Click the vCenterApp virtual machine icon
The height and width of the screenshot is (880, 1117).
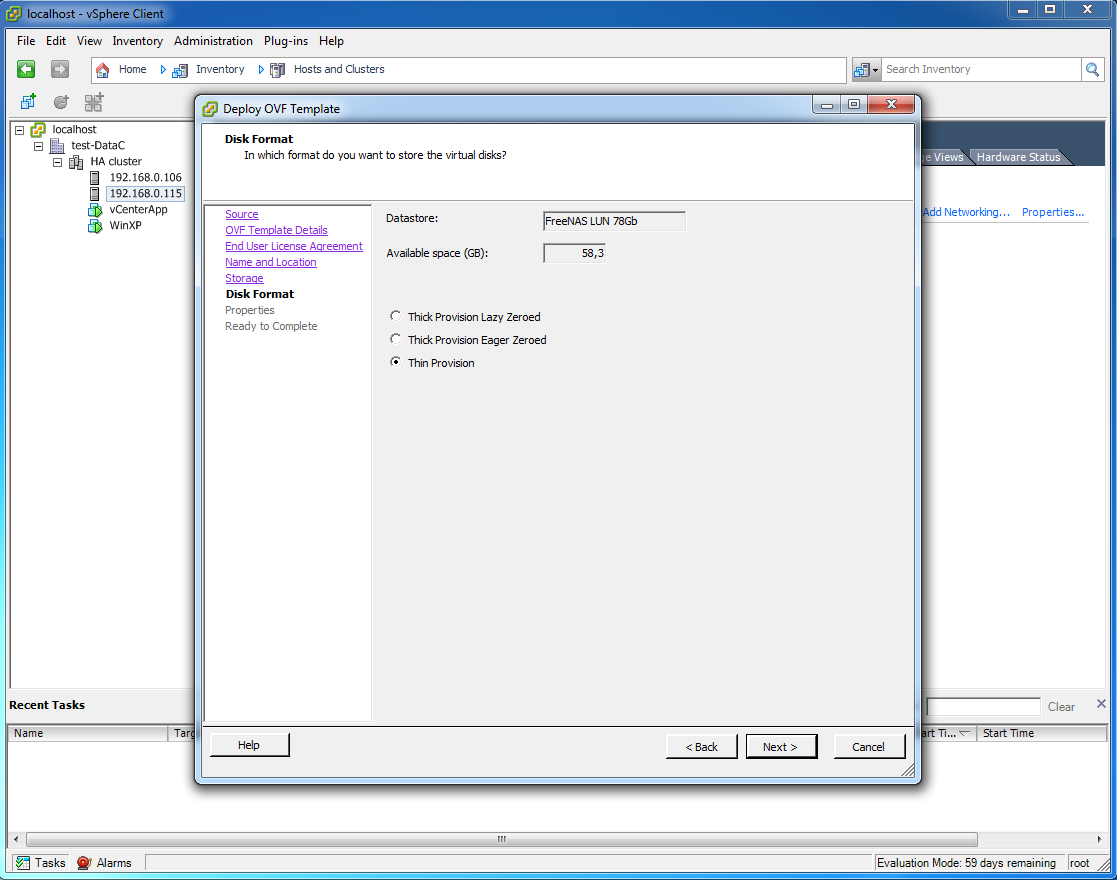pyautogui.click(x=95, y=210)
